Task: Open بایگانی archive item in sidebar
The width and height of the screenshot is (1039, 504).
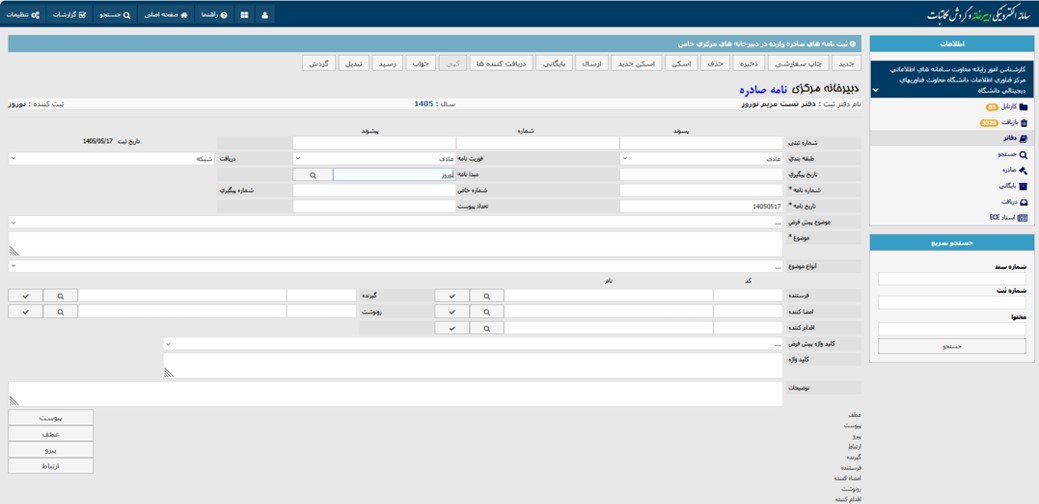Action: click(x=1014, y=186)
